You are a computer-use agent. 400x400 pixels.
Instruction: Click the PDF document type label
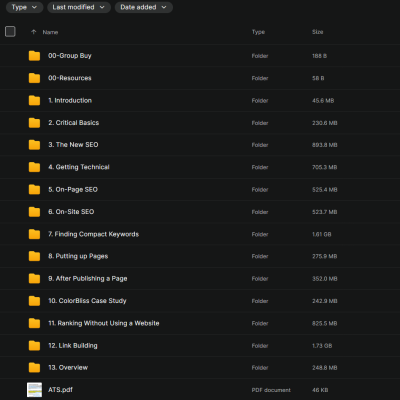(x=271, y=390)
